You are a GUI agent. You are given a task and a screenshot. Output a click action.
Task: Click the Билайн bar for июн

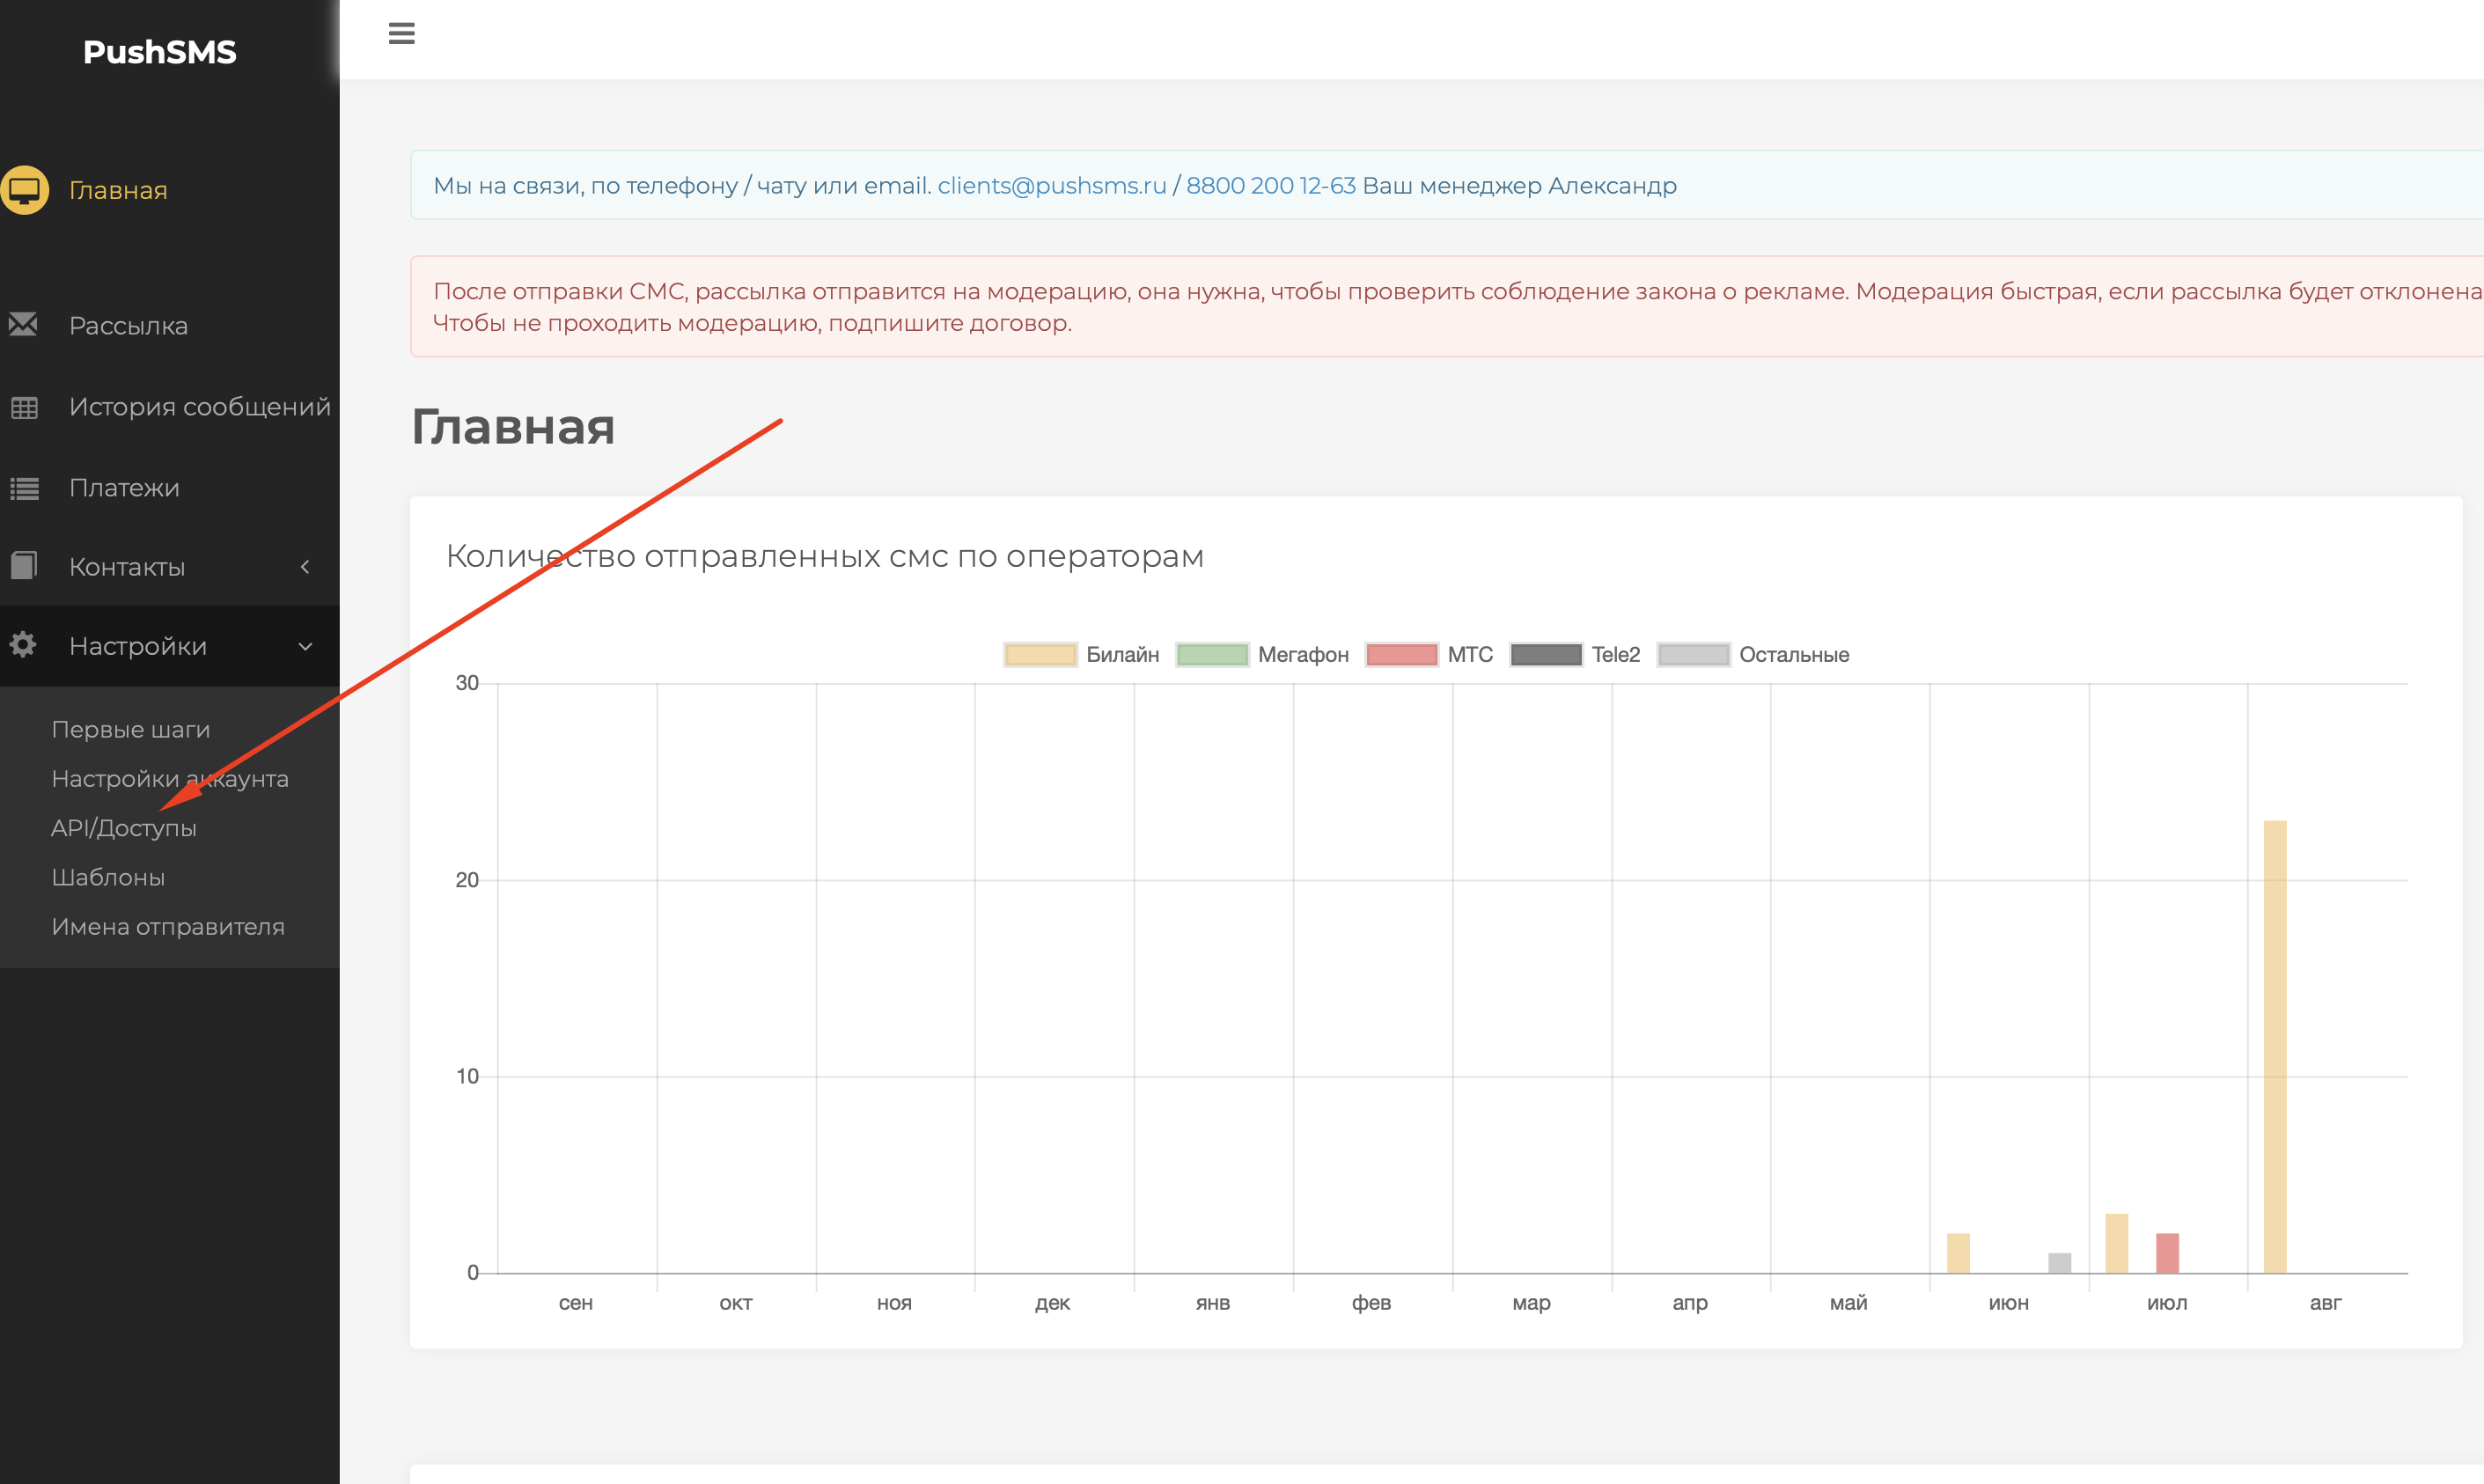click(x=1958, y=1254)
